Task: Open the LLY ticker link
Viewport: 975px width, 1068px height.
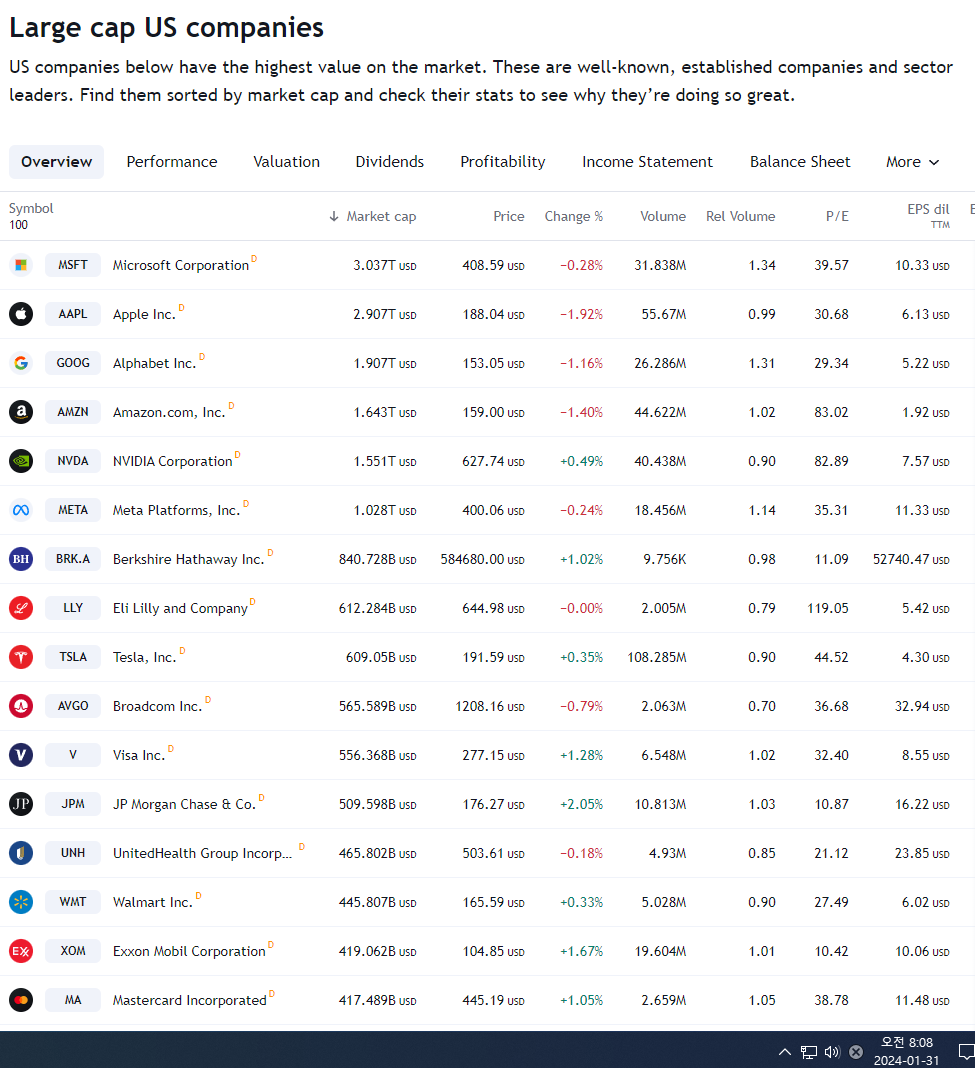Action: (x=73, y=608)
